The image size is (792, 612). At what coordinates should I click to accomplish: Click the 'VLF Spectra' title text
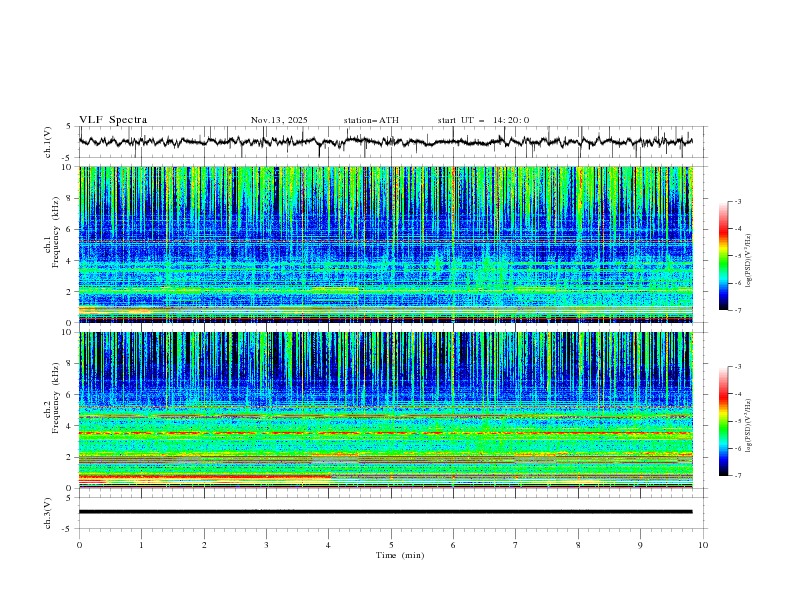(x=113, y=120)
